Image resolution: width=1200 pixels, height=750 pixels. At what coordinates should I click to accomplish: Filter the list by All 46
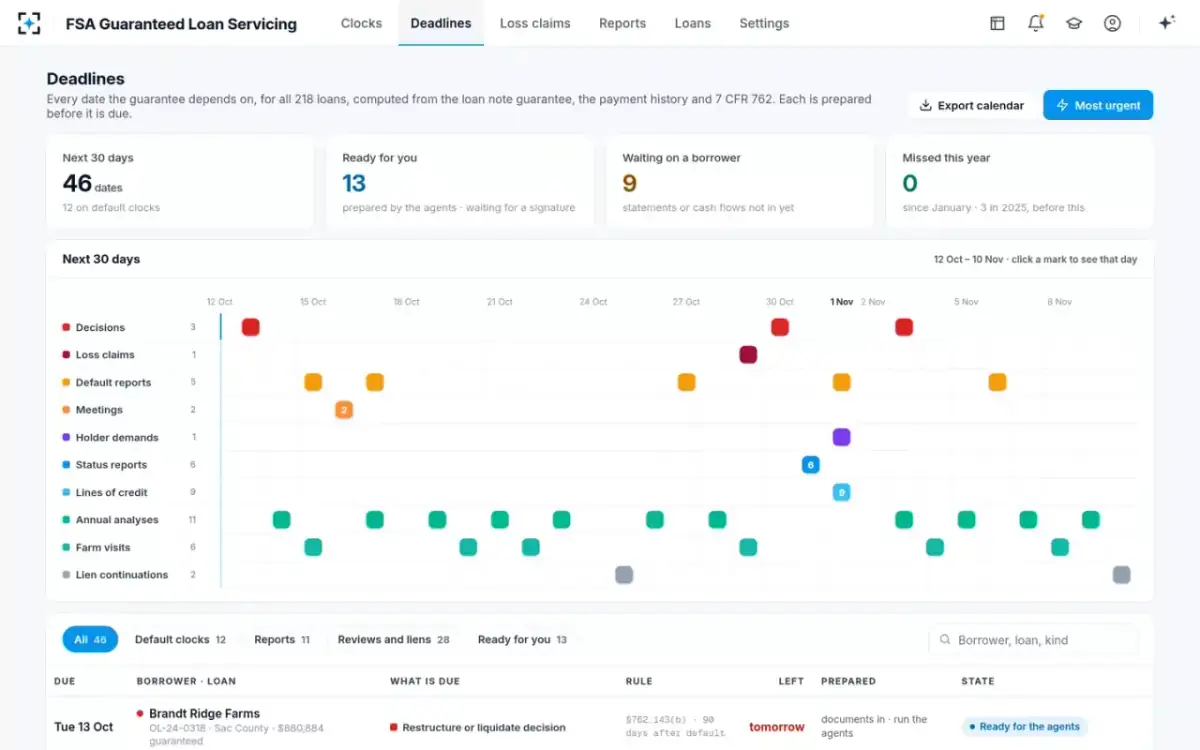(90, 640)
